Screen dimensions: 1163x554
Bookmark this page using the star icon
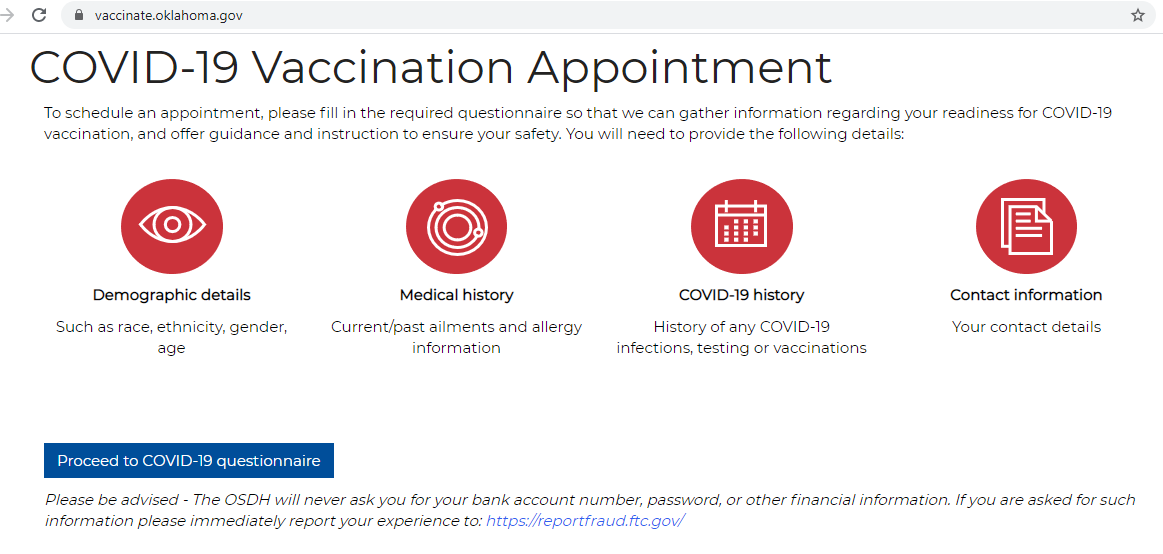1138,15
